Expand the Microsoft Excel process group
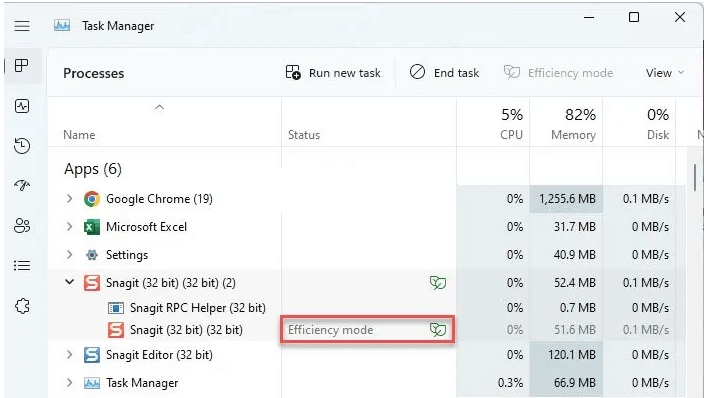 tap(69, 227)
